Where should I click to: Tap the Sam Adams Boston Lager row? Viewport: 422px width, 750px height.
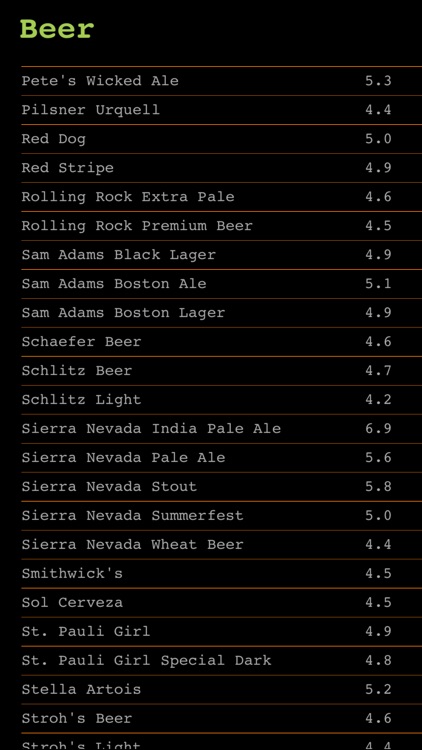coord(222,313)
